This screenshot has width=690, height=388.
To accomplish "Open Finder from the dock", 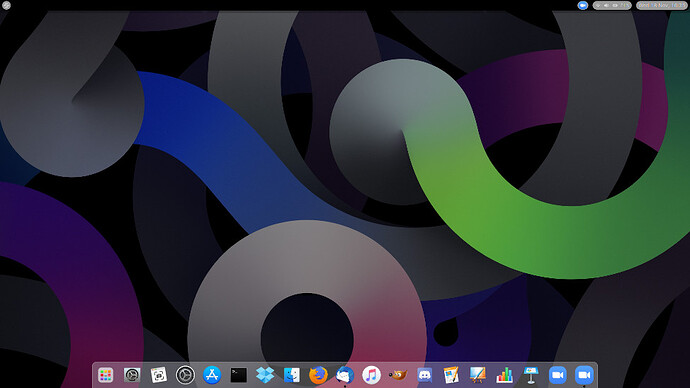I will [292, 375].
